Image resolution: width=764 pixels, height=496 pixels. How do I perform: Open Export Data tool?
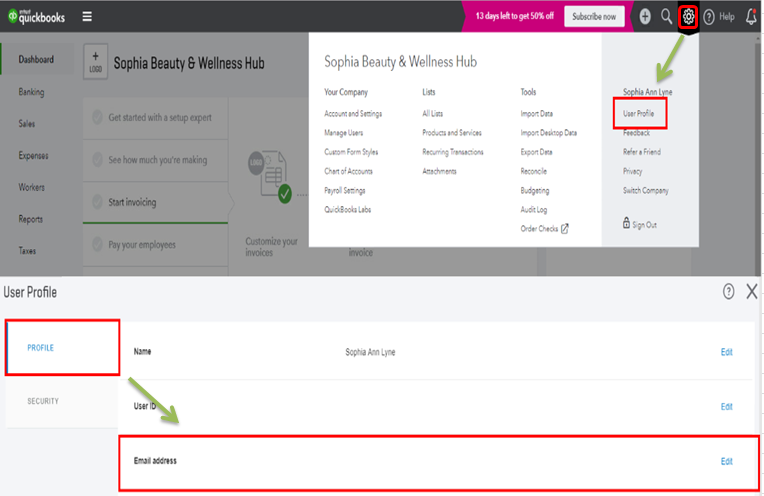[x=536, y=152]
